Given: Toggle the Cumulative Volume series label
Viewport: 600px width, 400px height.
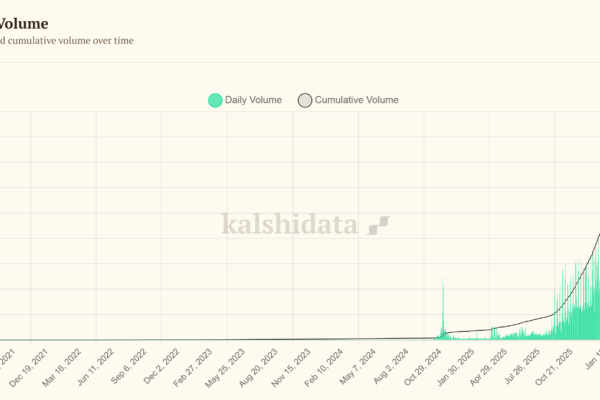Looking at the screenshot, I should click(x=356, y=100).
